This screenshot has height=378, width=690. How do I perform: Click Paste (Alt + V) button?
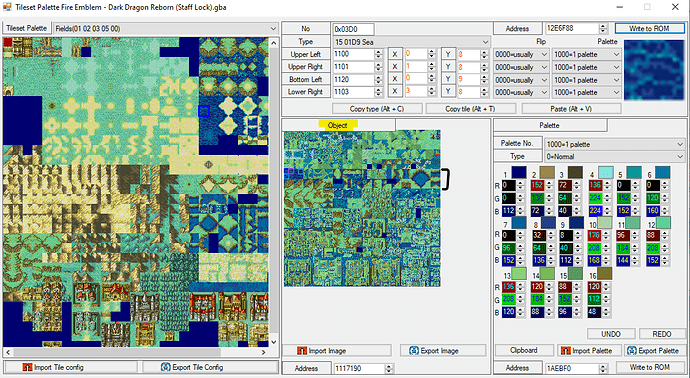pos(571,109)
